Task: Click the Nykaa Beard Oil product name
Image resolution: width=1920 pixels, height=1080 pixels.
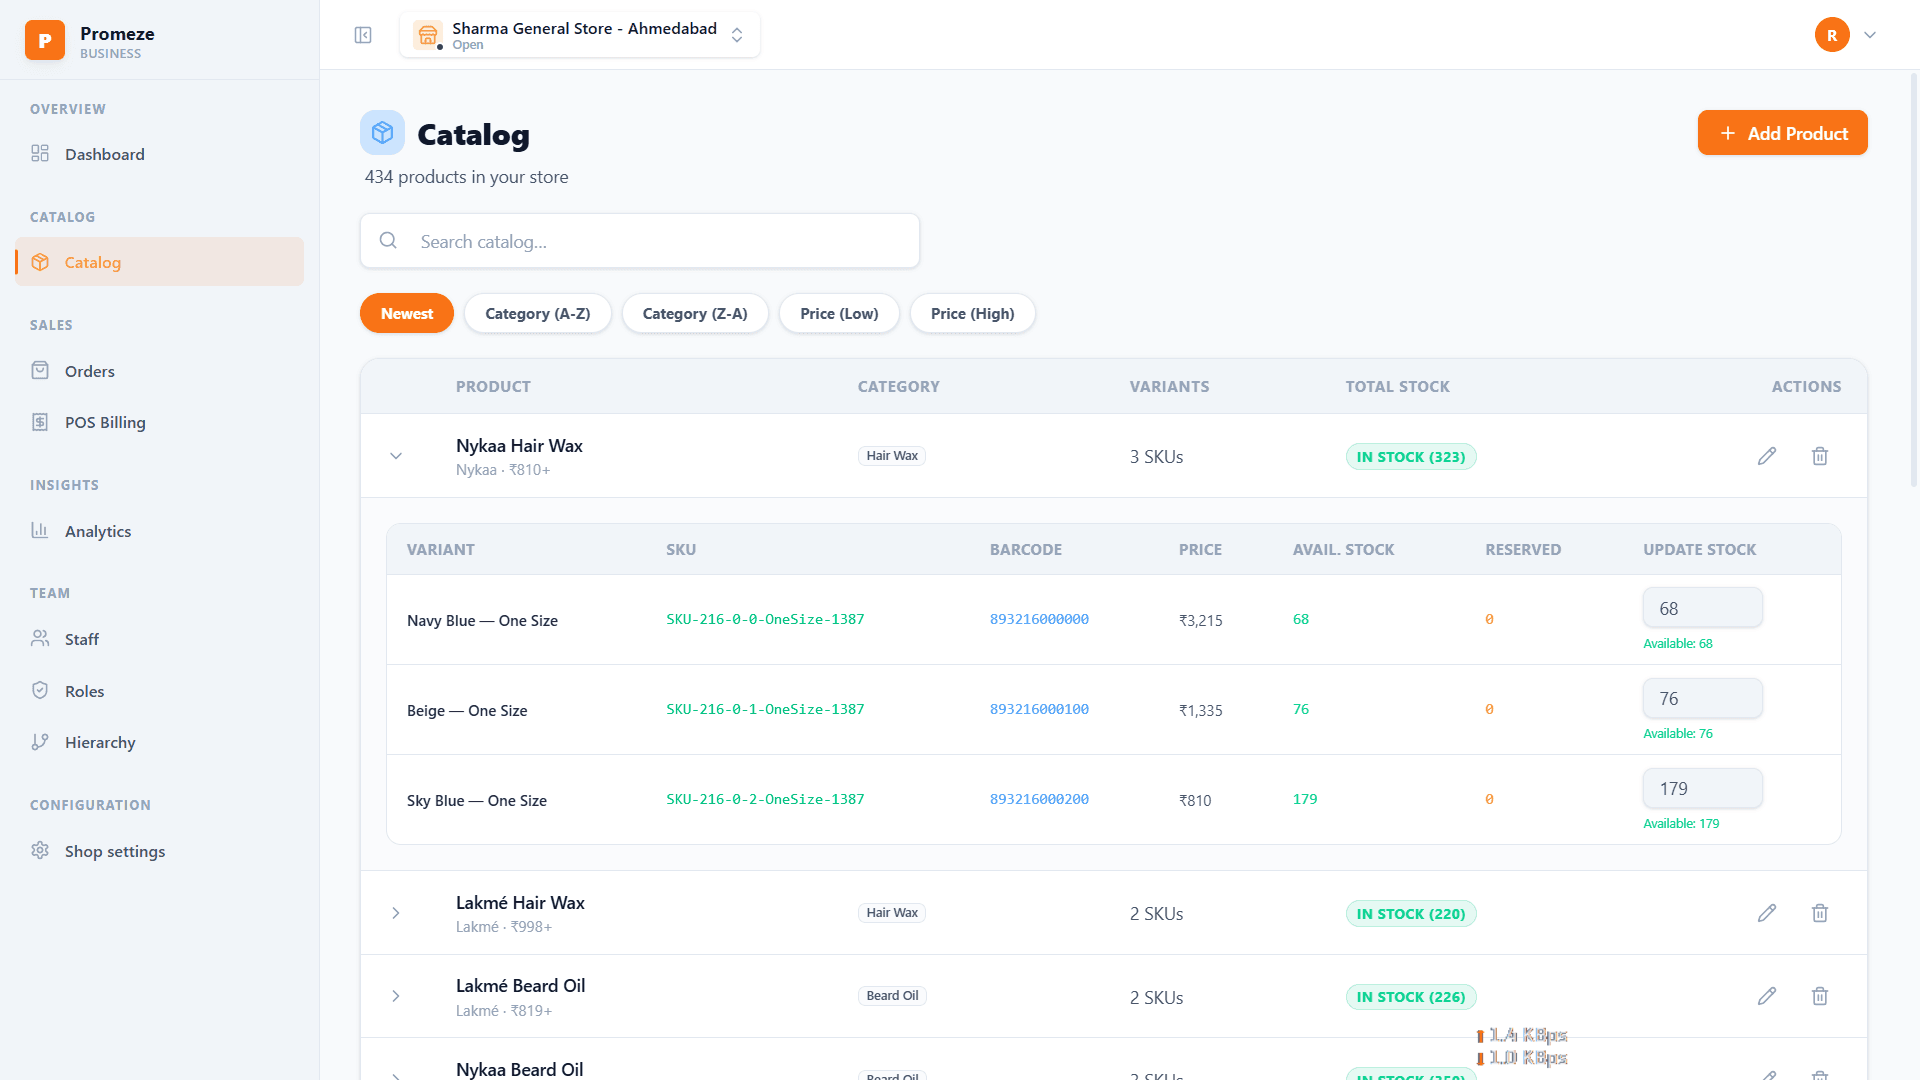Action: 519,1069
